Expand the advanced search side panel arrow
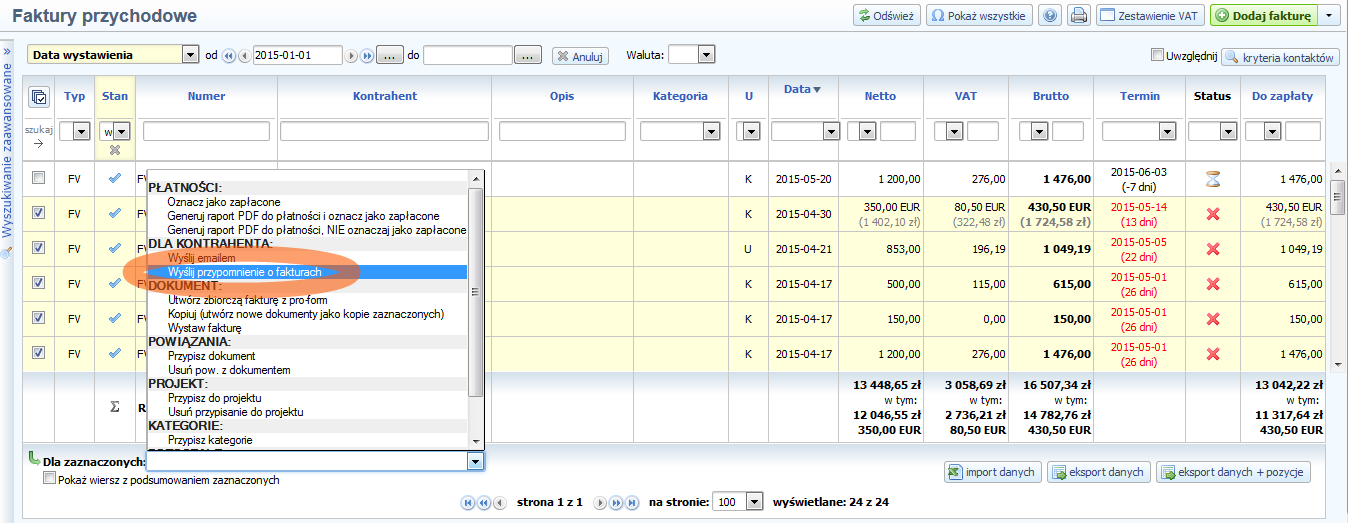This screenshot has width=1348, height=523. (x=7, y=49)
